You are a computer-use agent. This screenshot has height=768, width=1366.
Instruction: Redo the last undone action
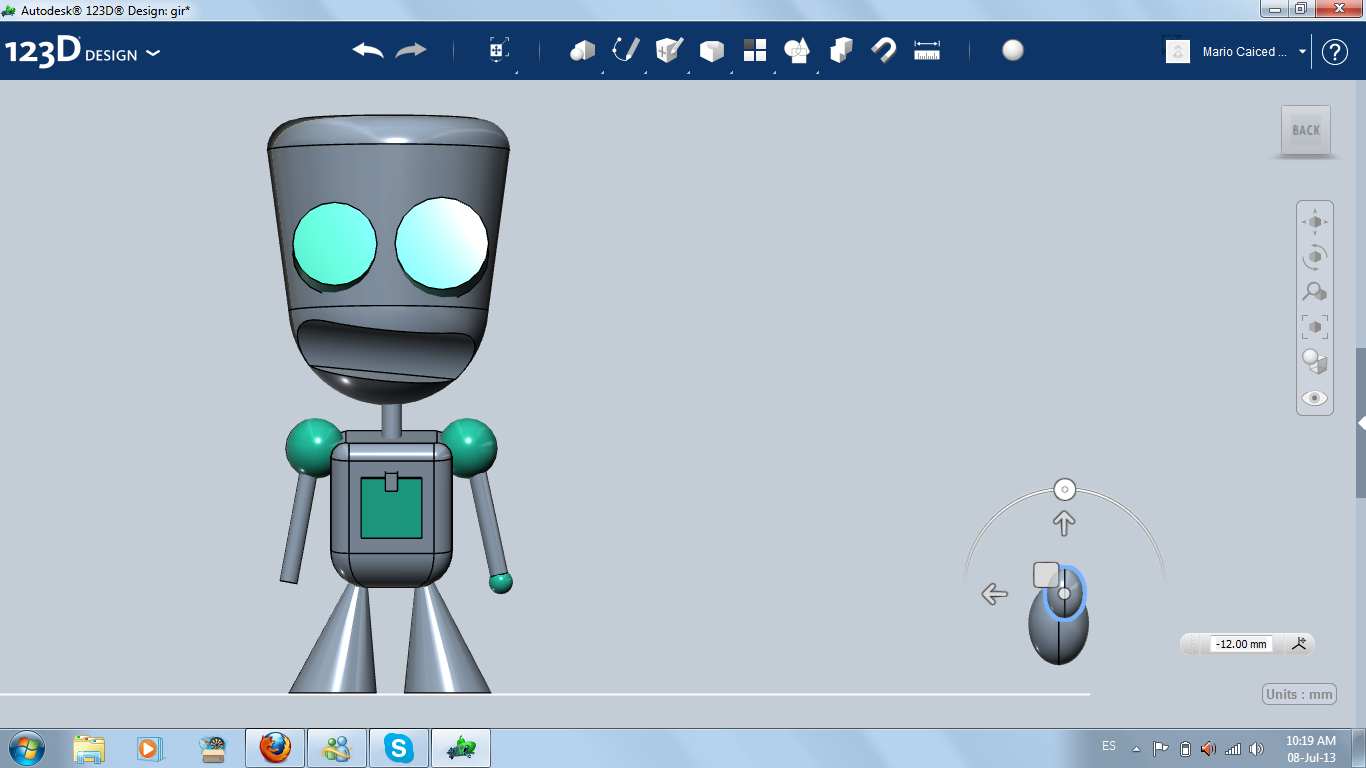coord(411,50)
